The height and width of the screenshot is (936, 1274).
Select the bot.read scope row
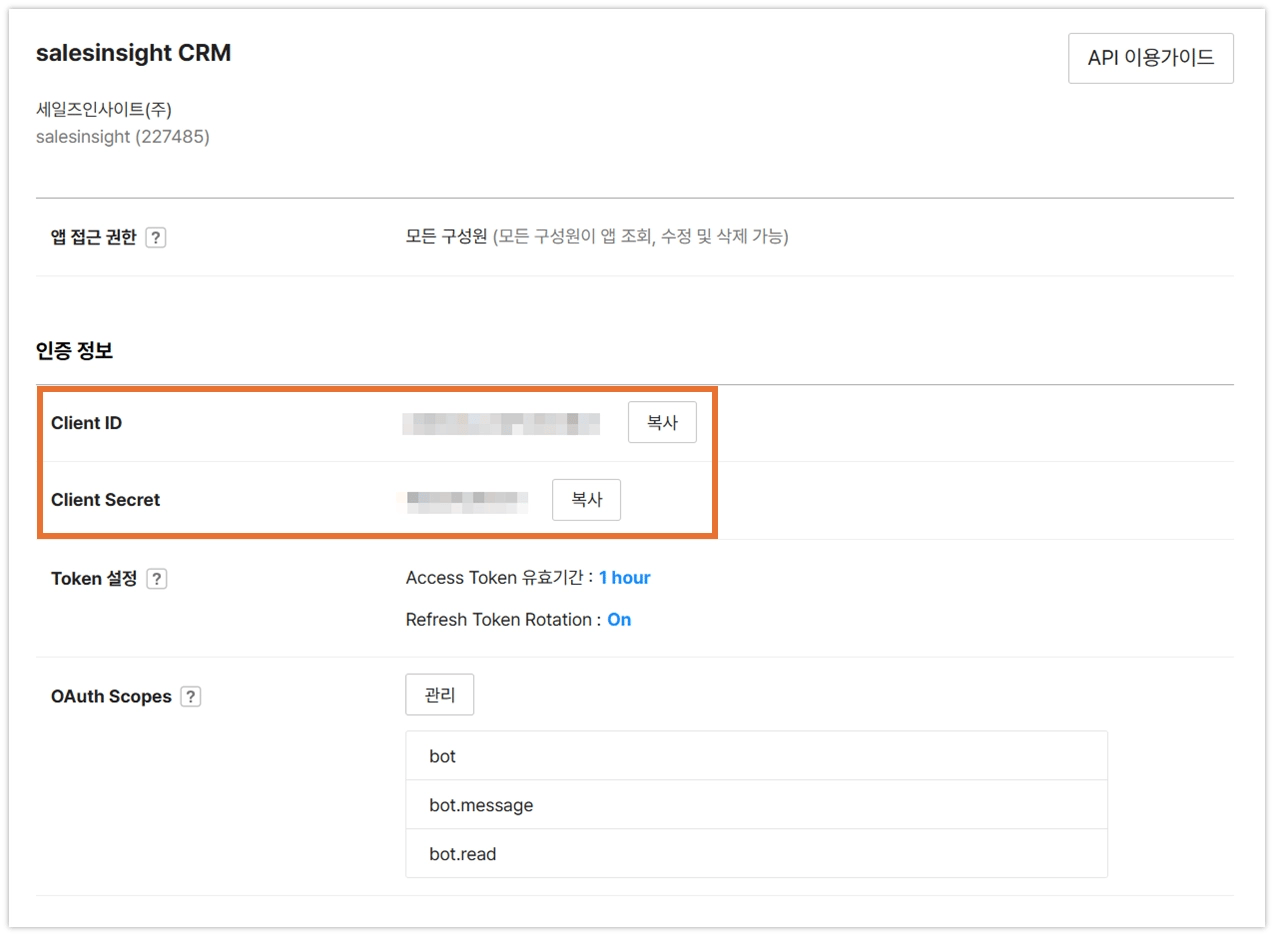tap(756, 854)
